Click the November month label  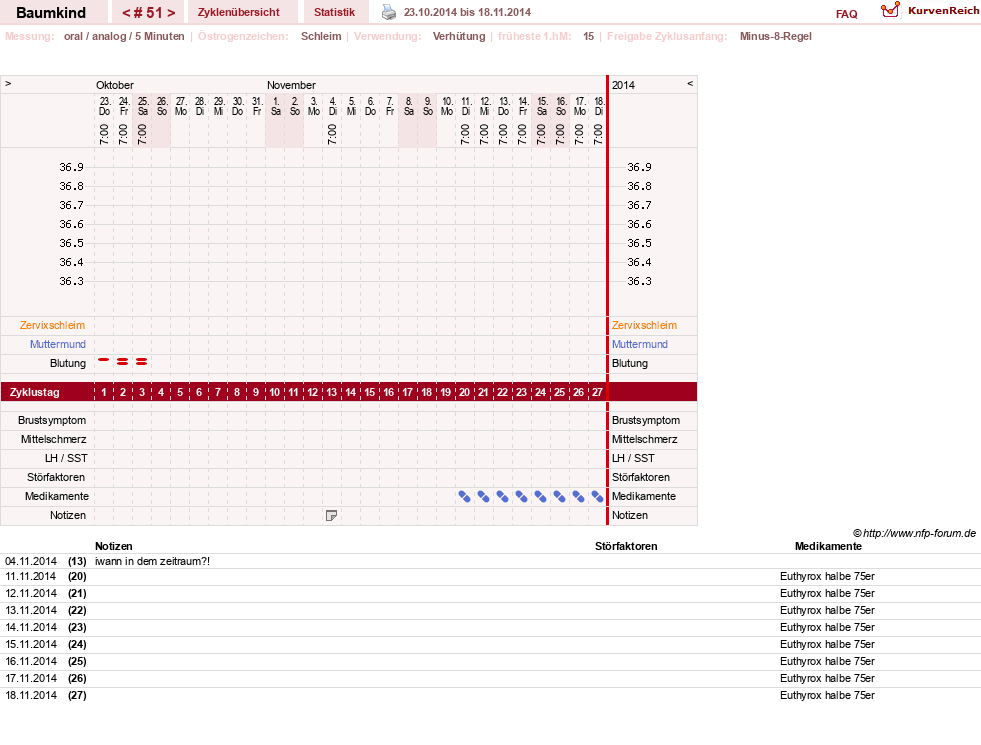pos(291,85)
